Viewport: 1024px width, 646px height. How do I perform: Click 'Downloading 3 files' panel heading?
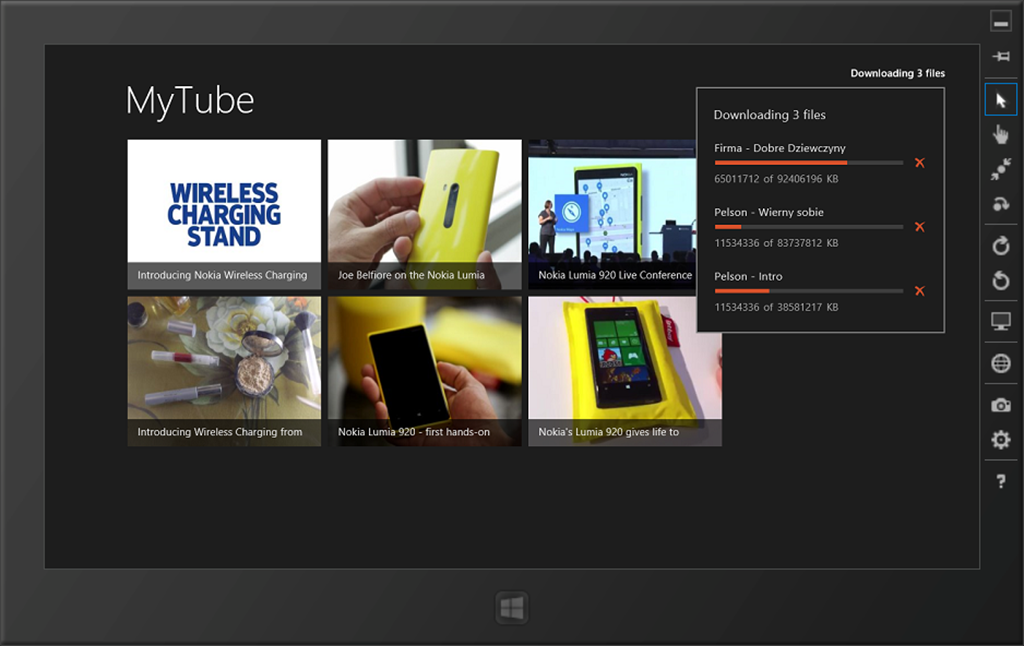(769, 115)
